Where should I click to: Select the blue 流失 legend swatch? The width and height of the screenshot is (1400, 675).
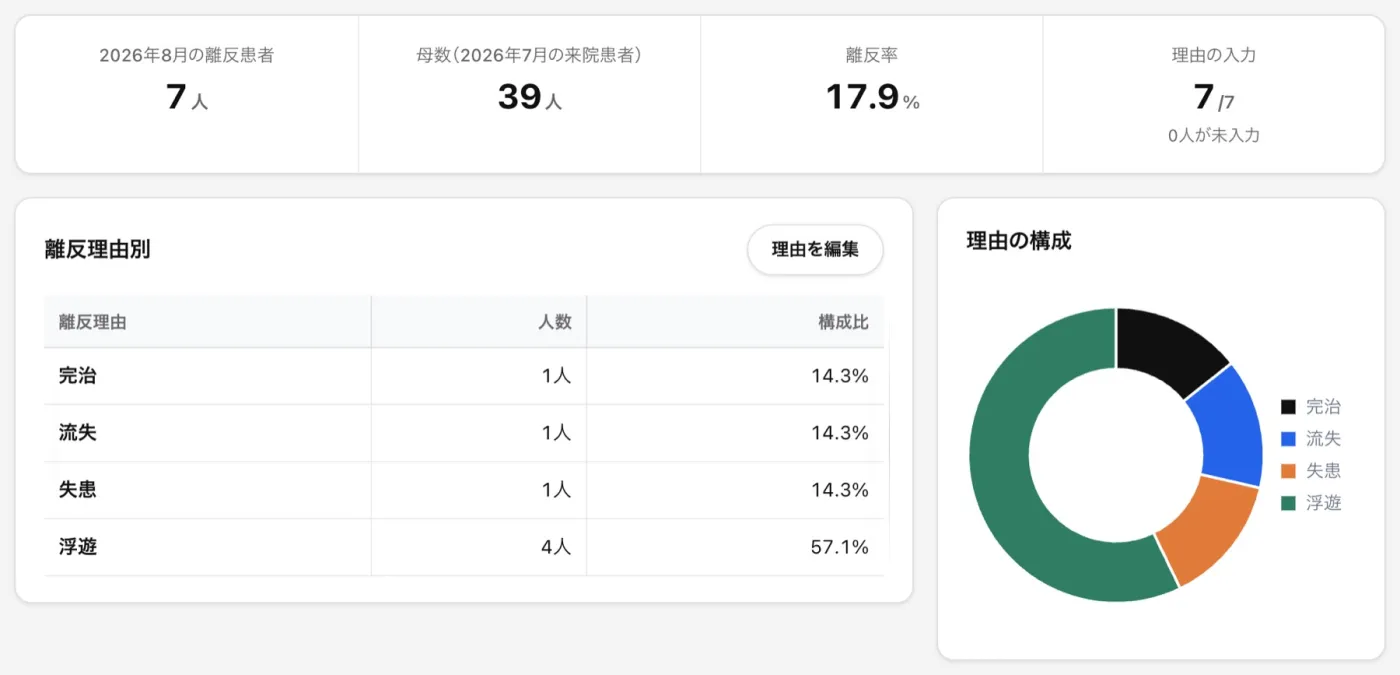tap(1289, 439)
